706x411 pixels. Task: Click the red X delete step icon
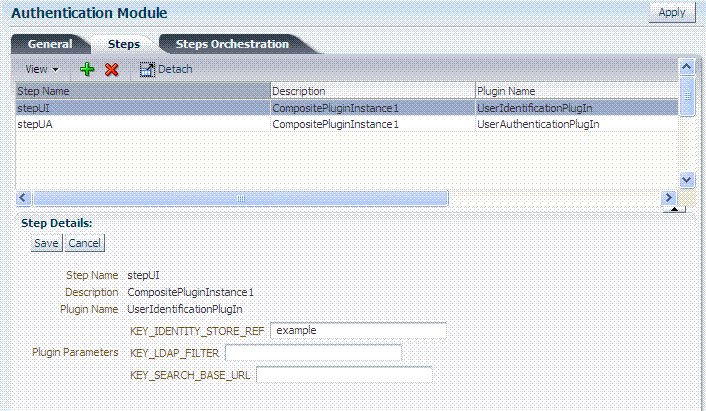pyautogui.click(x=112, y=69)
